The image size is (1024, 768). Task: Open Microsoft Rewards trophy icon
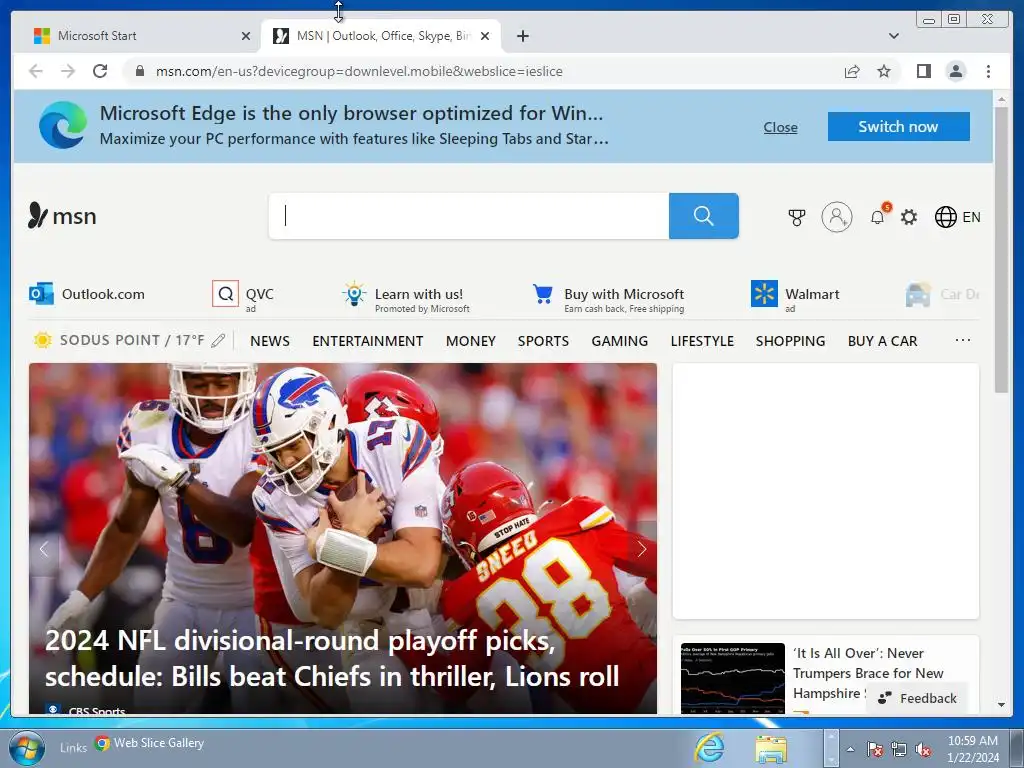tap(797, 217)
